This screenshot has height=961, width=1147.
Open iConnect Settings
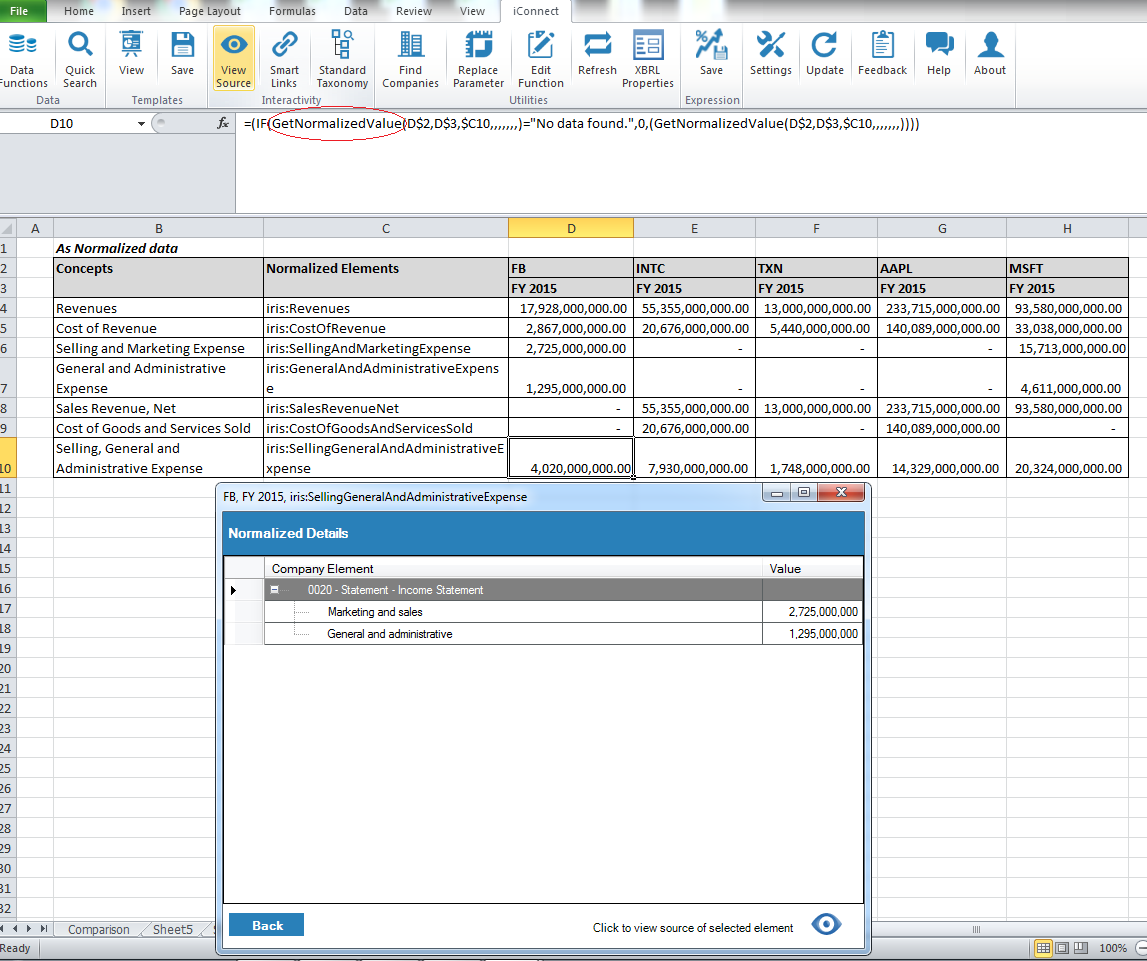(770, 54)
